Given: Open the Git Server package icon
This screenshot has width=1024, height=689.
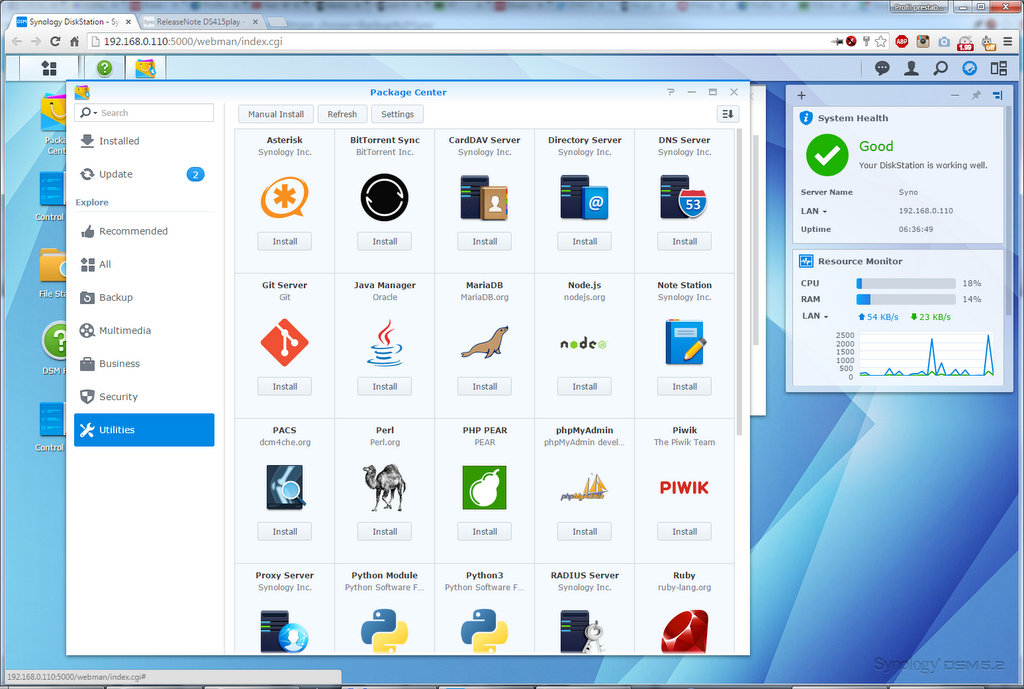Looking at the screenshot, I should click(x=285, y=342).
